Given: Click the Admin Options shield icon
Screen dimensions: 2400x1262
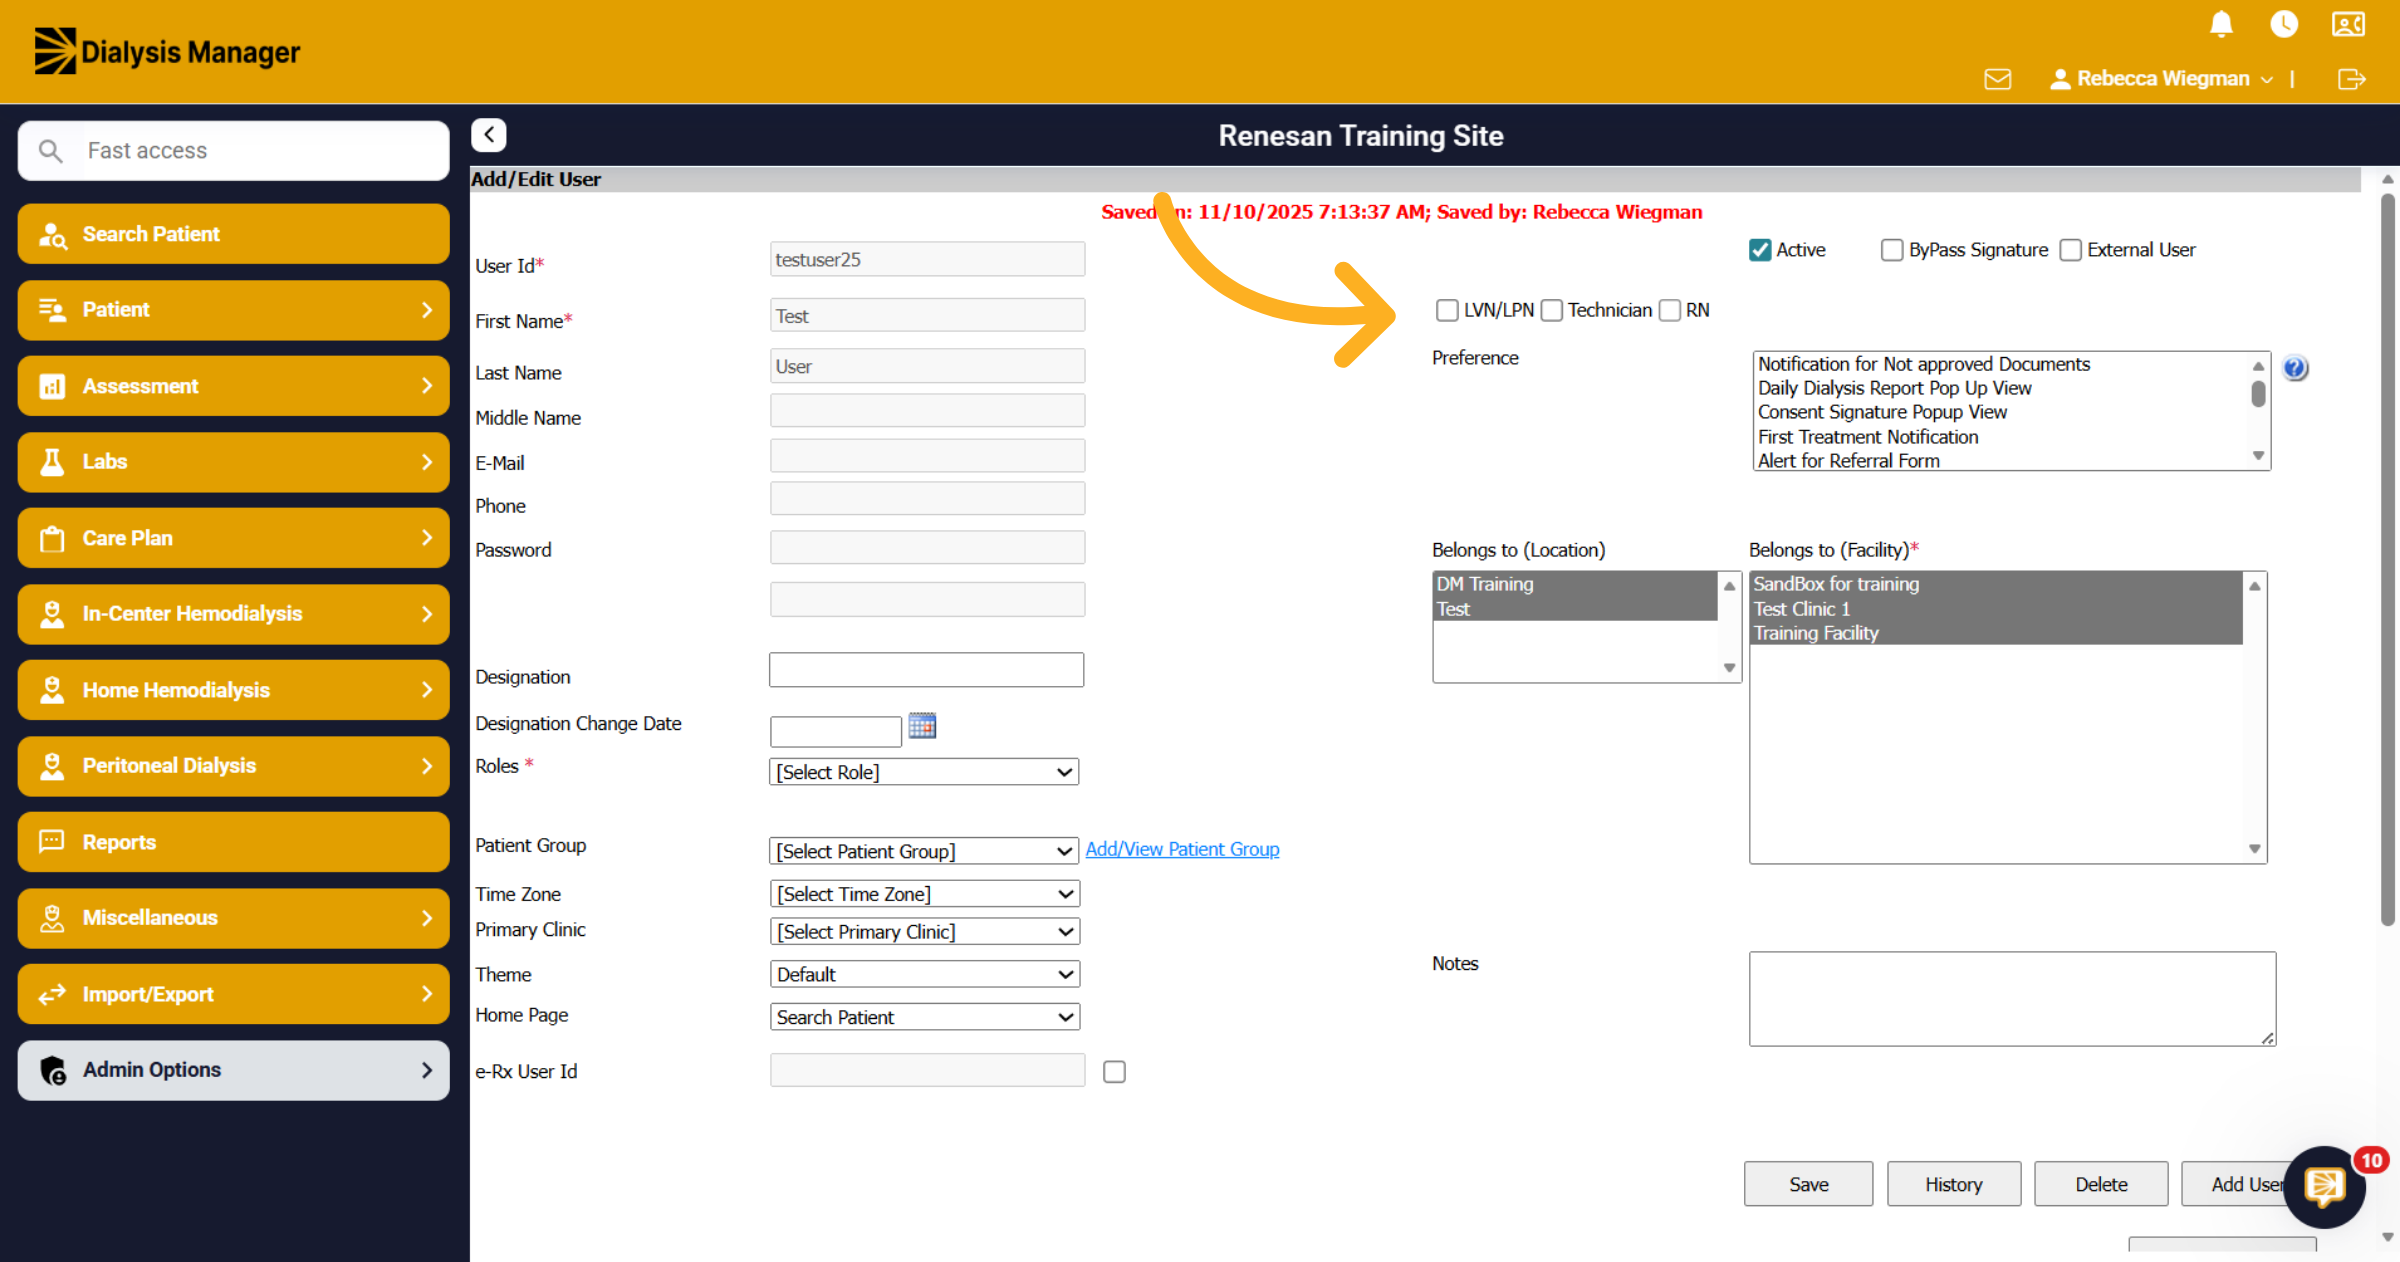Looking at the screenshot, I should [x=53, y=1071].
